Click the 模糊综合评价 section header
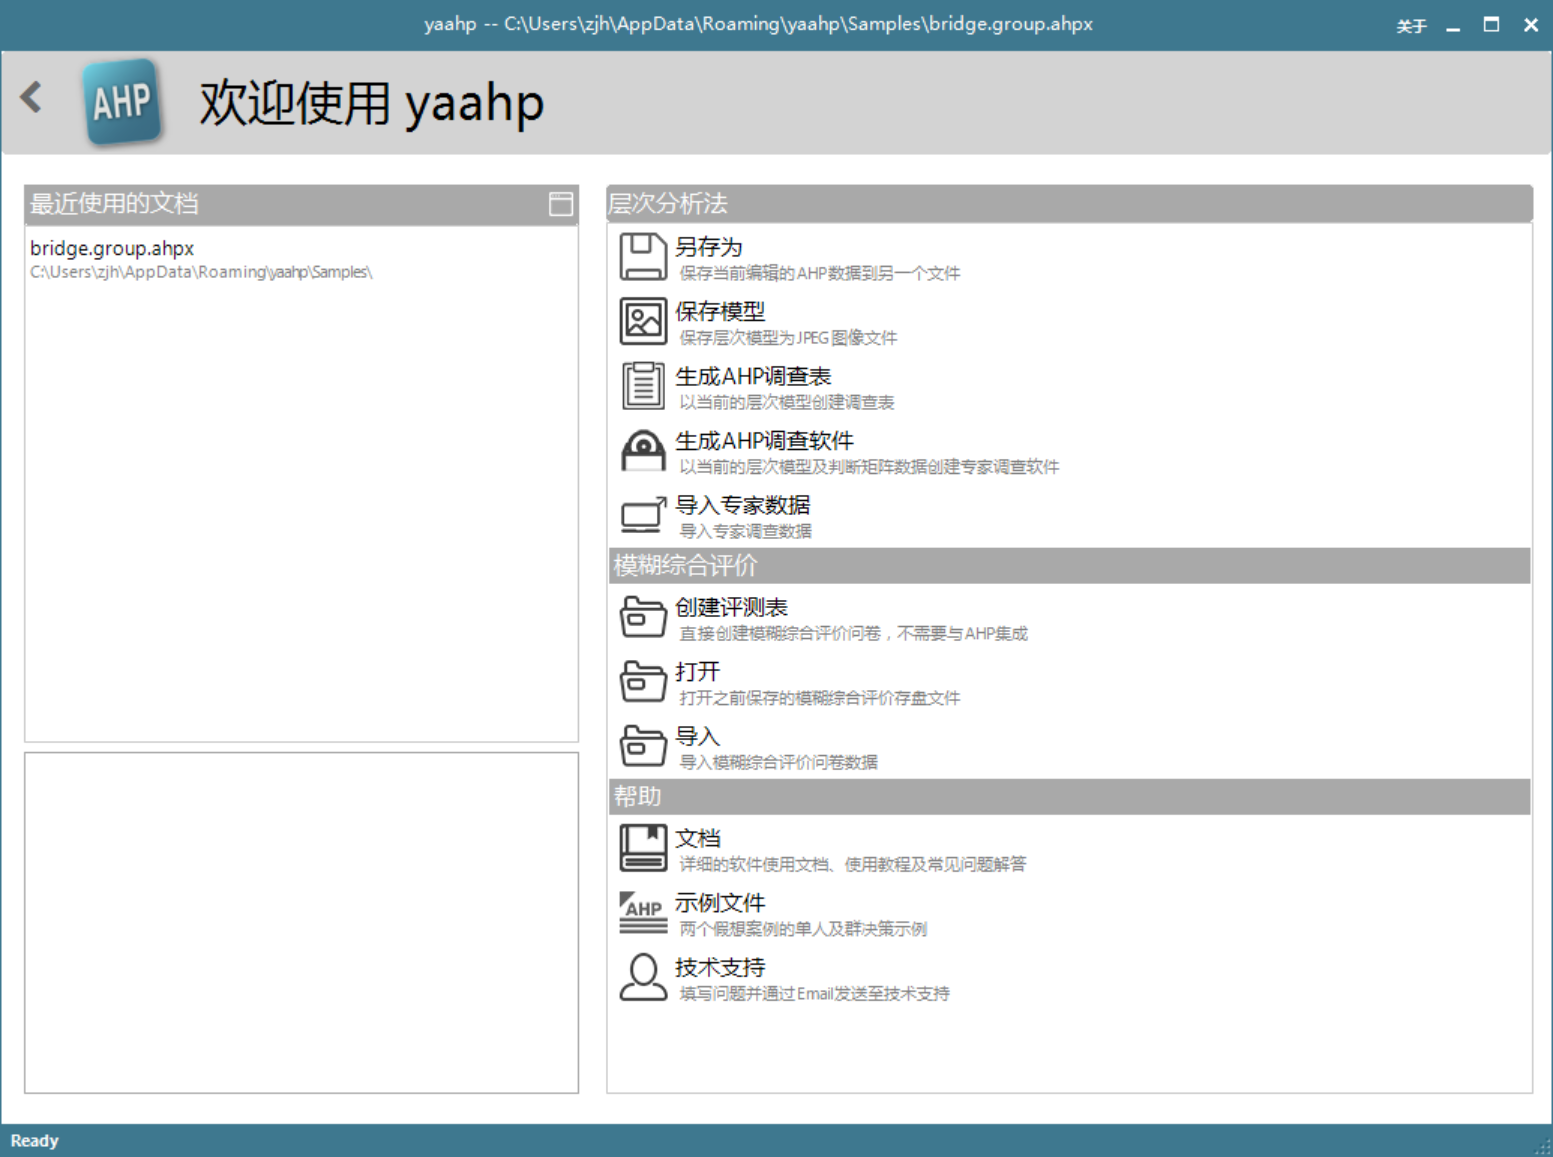 (1069, 565)
